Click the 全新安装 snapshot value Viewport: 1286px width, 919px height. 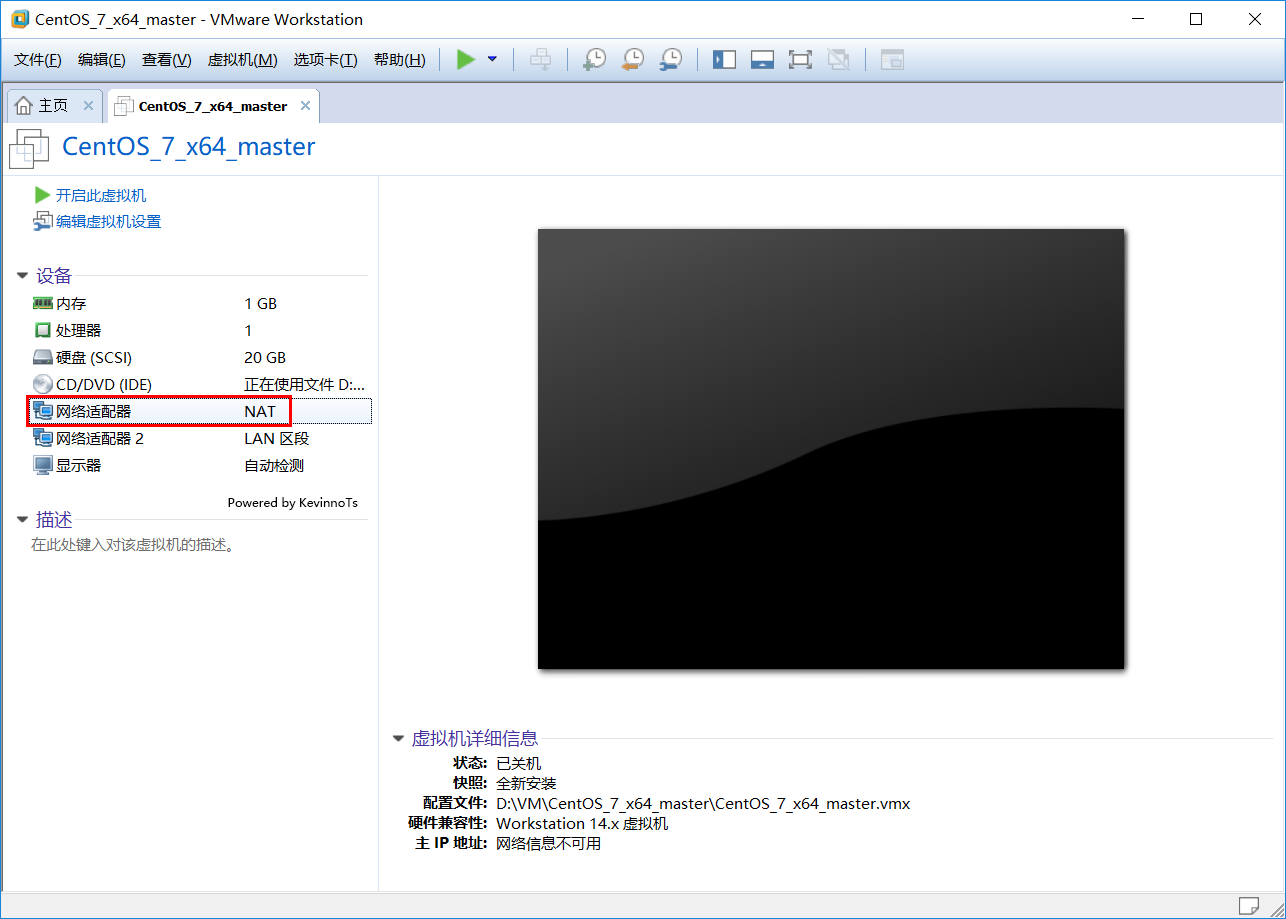tap(527, 783)
